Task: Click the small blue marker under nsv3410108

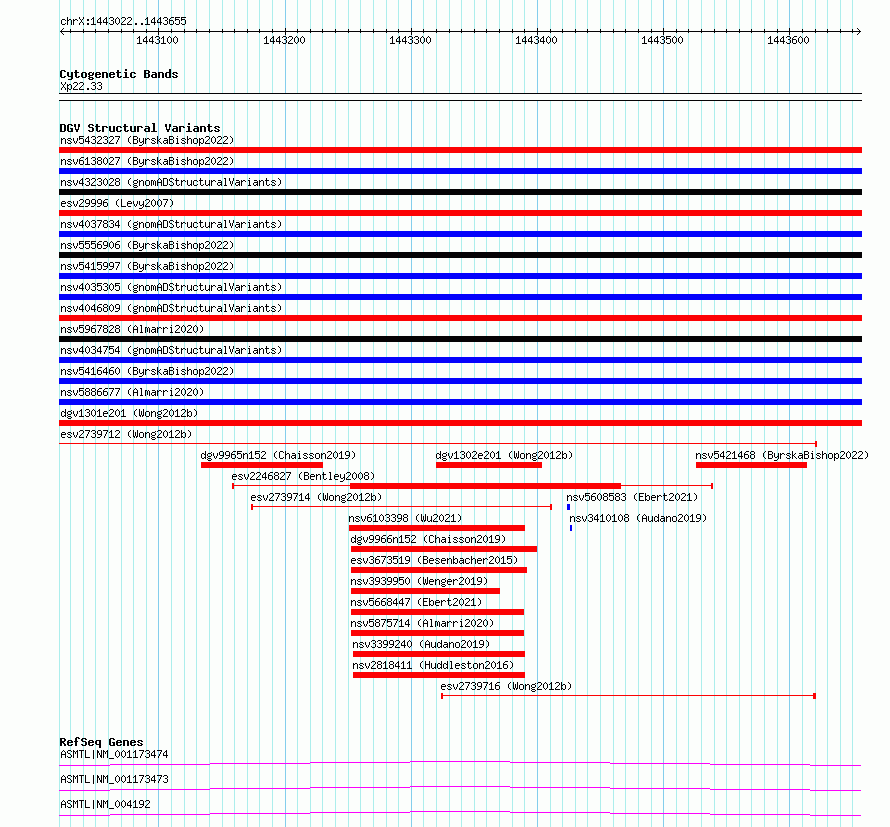Action: [571, 528]
